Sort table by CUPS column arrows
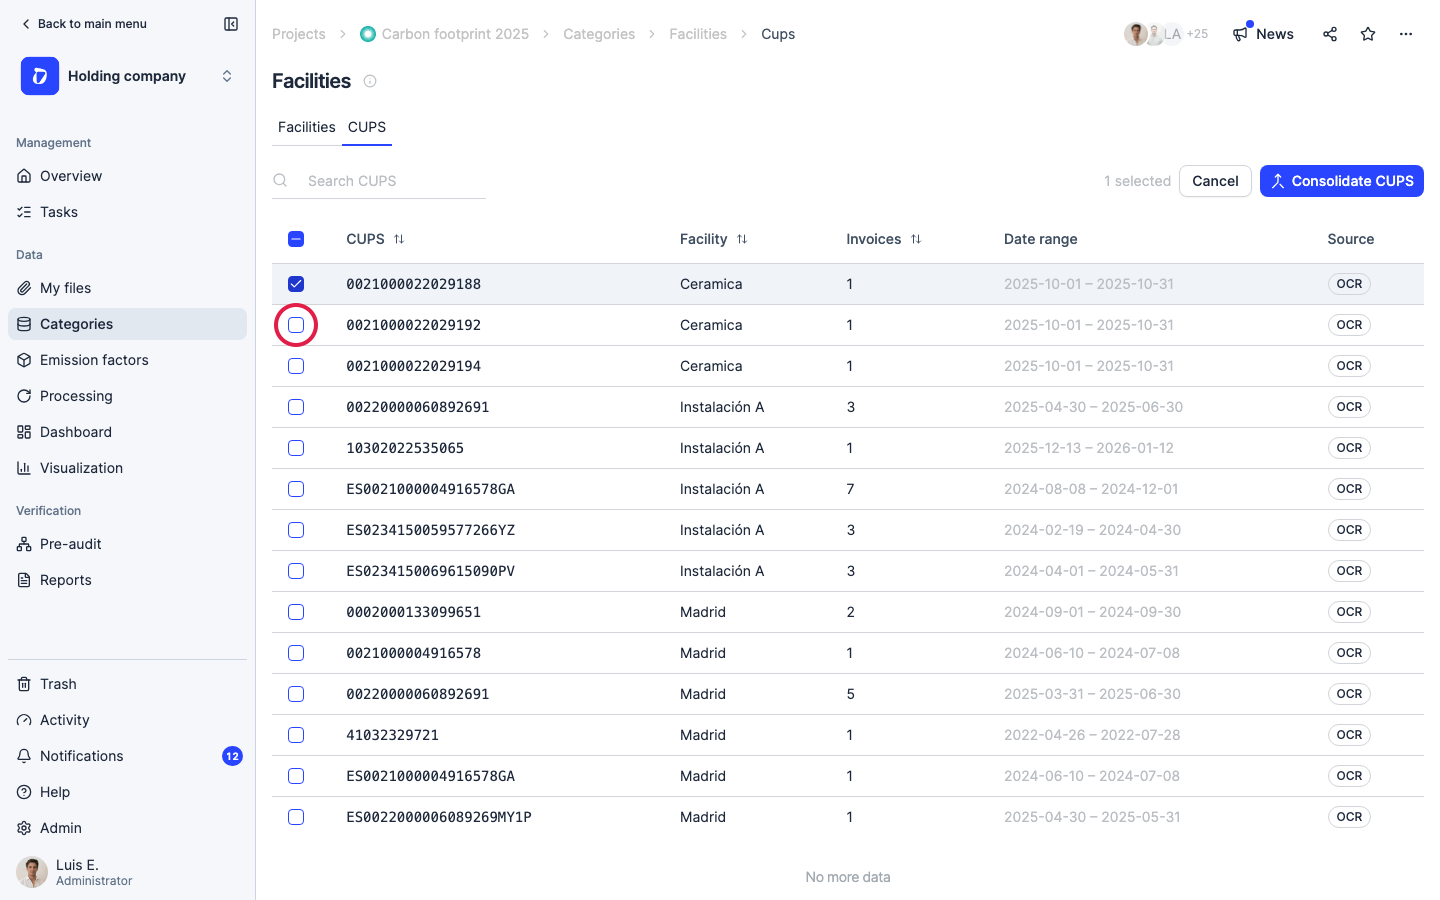 coord(399,239)
